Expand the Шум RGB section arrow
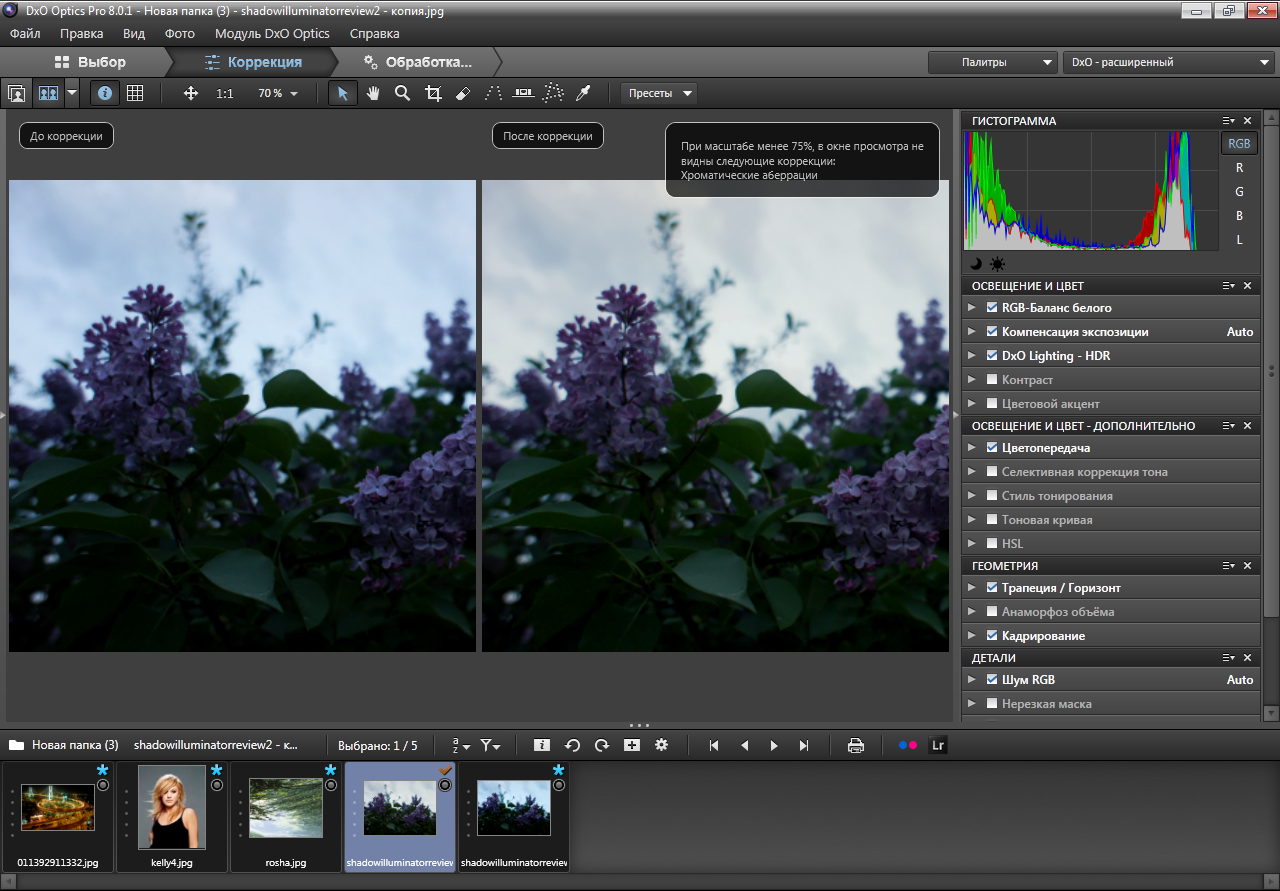The image size is (1280, 891). point(972,680)
